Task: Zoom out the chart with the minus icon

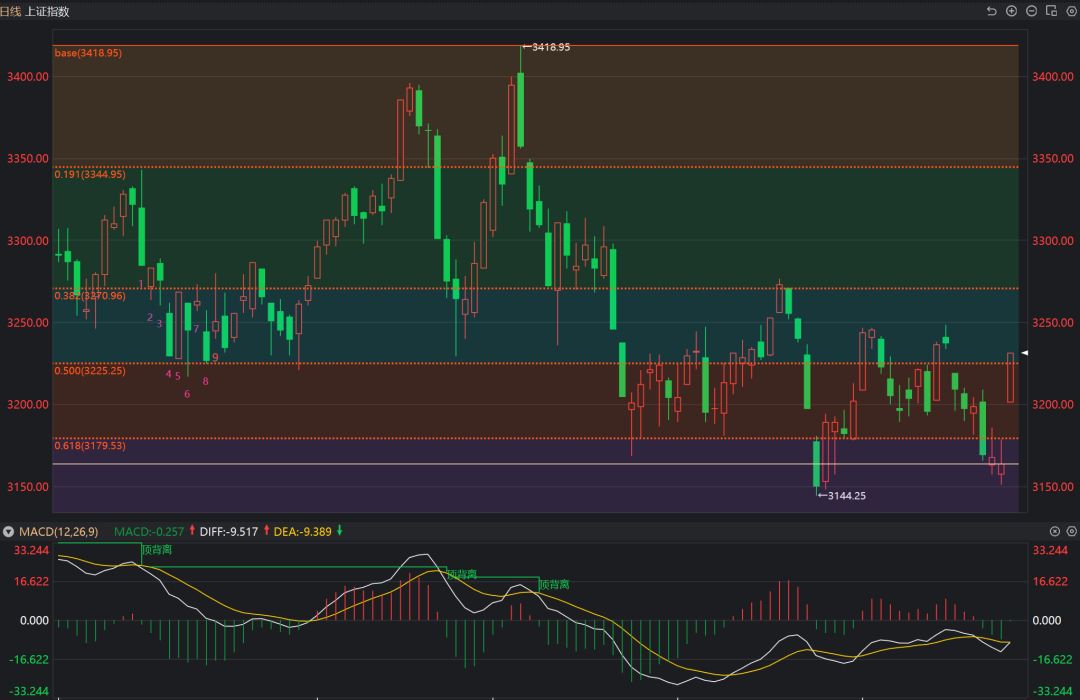Action: [1032, 11]
